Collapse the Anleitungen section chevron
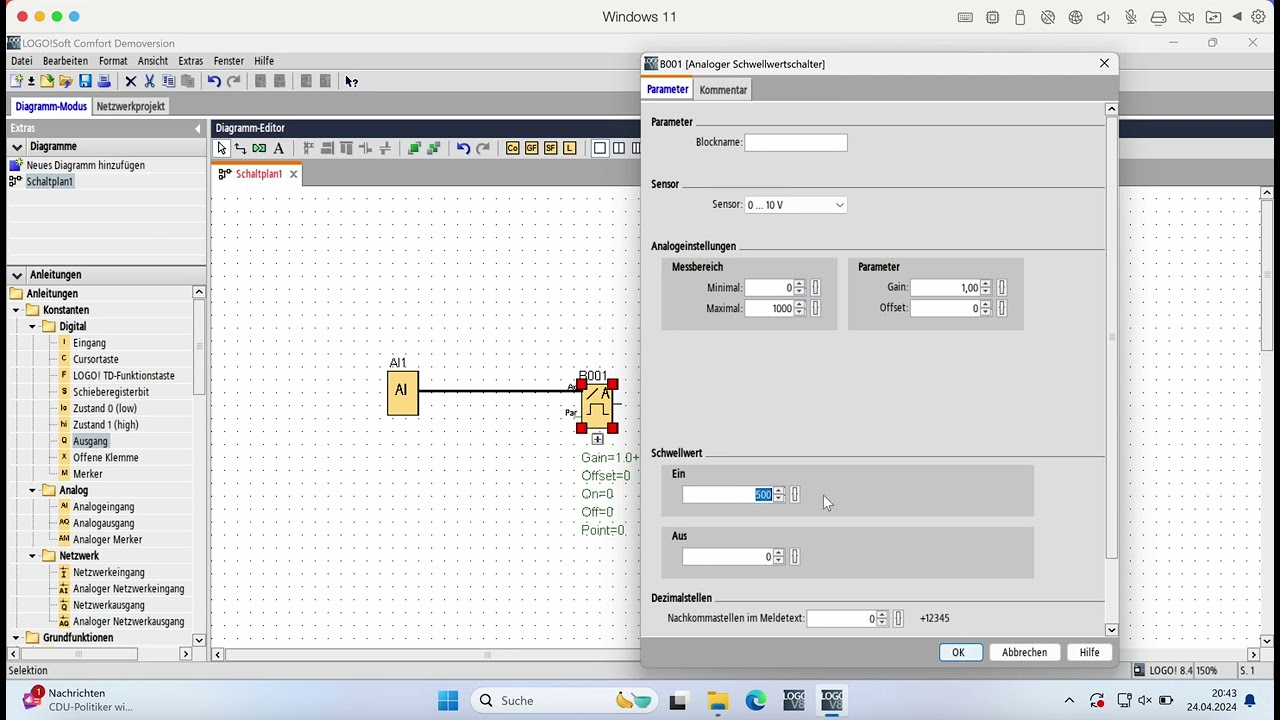Screen dimensions: 1280x720 click(x=17, y=274)
